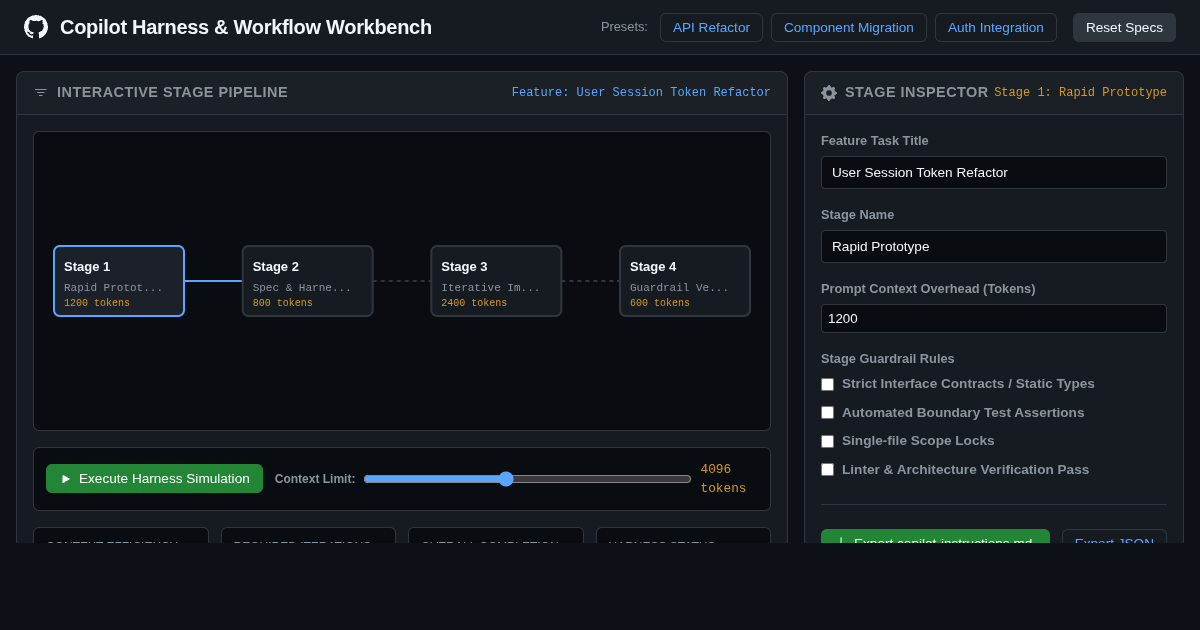Image resolution: width=1200 pixels, height=630 pixels.
Task: Select the Stage 2 Spec & Harness node
Action: [308, 281]
